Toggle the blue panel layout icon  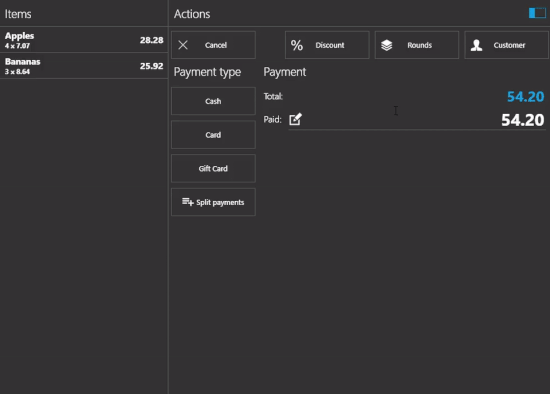(537, 13)
